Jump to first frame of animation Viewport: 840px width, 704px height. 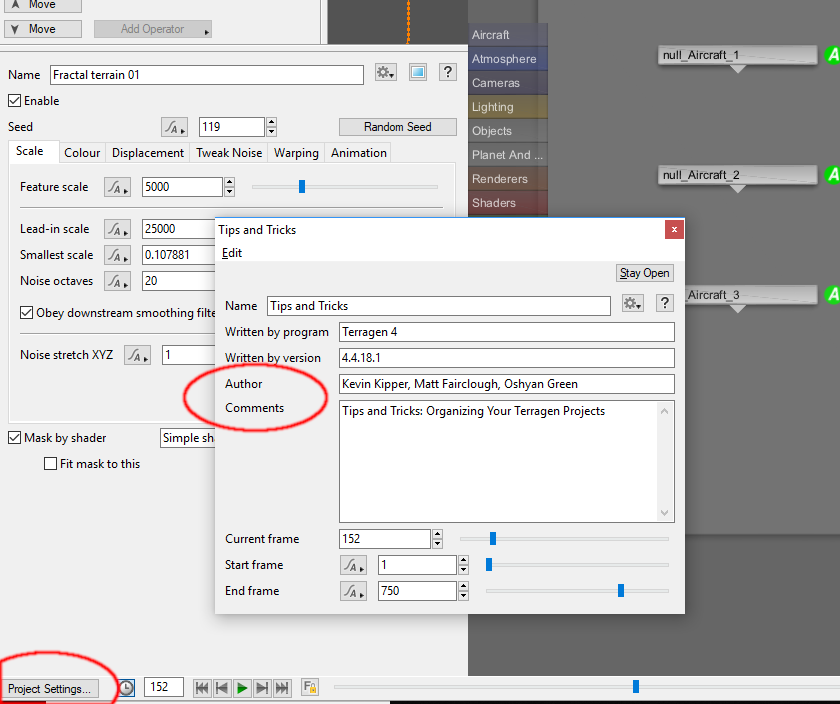pos(201,688)
